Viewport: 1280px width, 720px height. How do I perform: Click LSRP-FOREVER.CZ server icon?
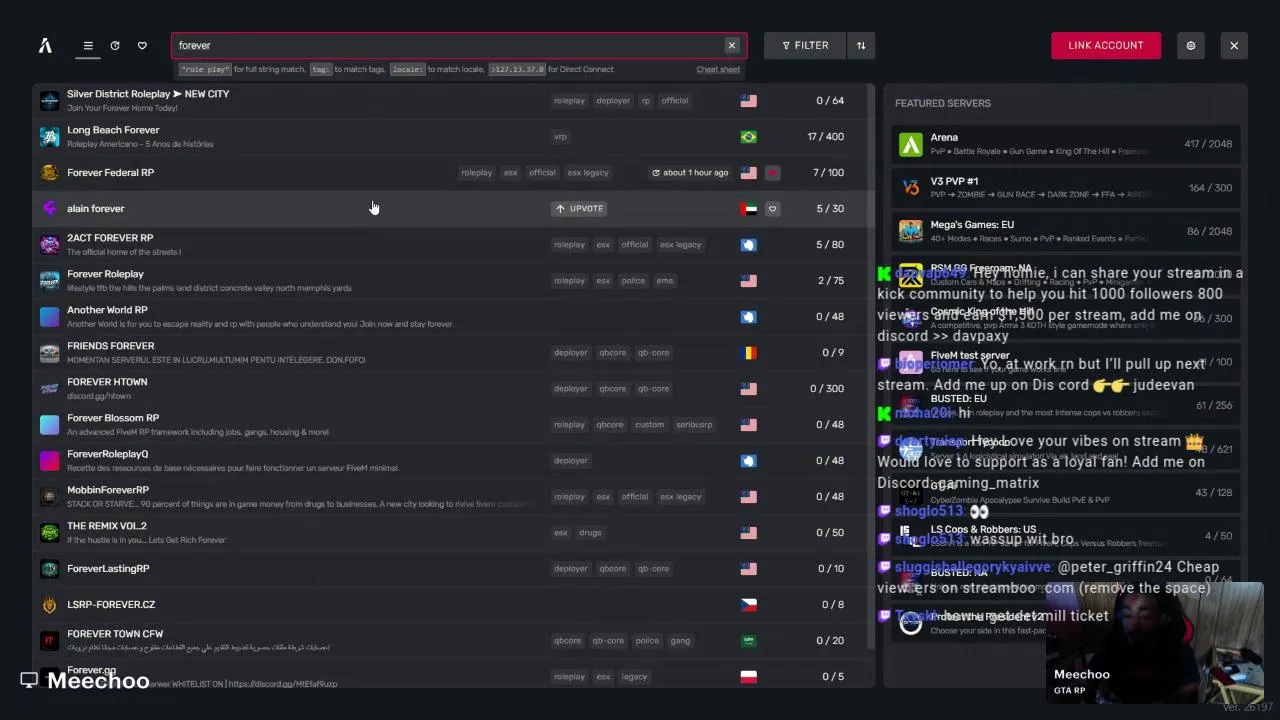click(49, 604)
